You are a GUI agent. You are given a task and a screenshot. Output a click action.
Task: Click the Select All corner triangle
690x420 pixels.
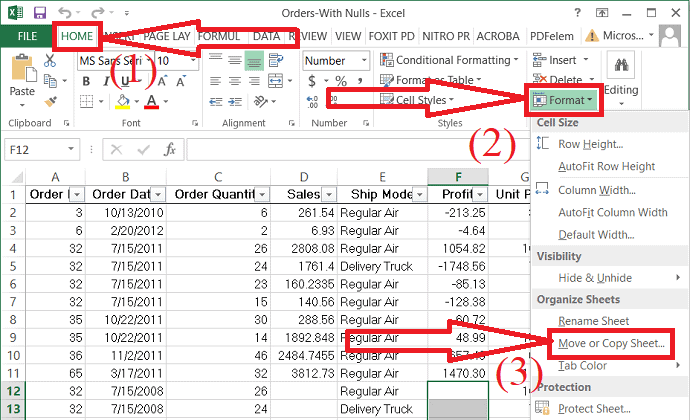coord(16,177)
